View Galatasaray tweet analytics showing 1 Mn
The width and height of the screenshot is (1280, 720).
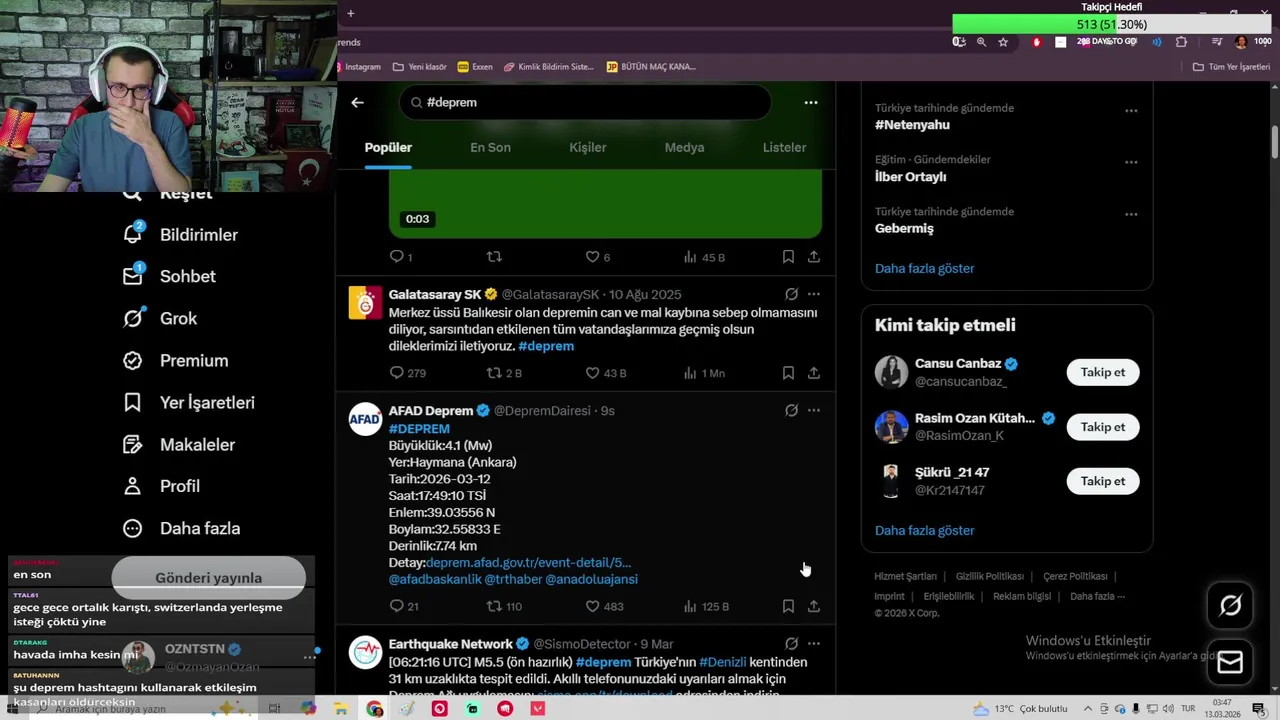(x=704, y=373)
